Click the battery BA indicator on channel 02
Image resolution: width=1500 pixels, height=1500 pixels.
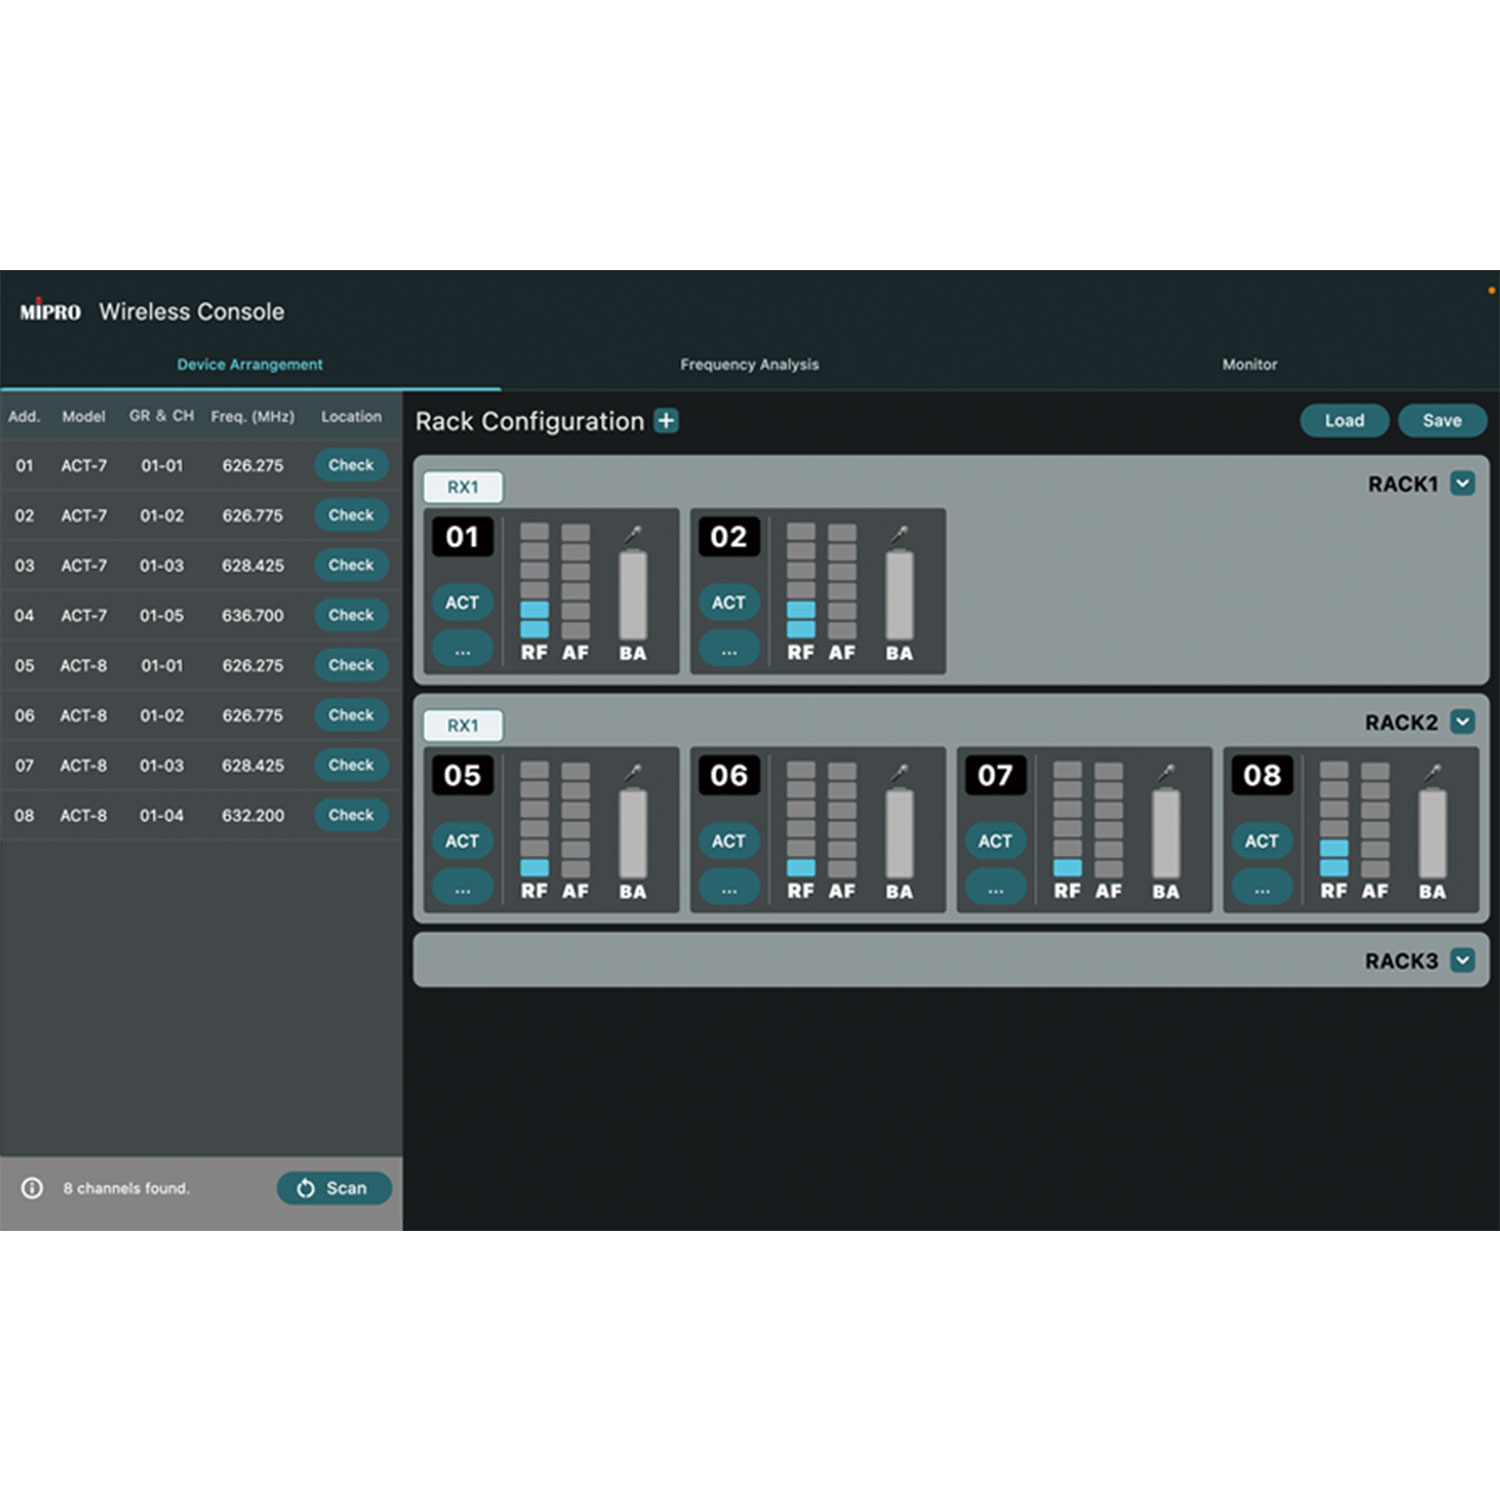899,596
